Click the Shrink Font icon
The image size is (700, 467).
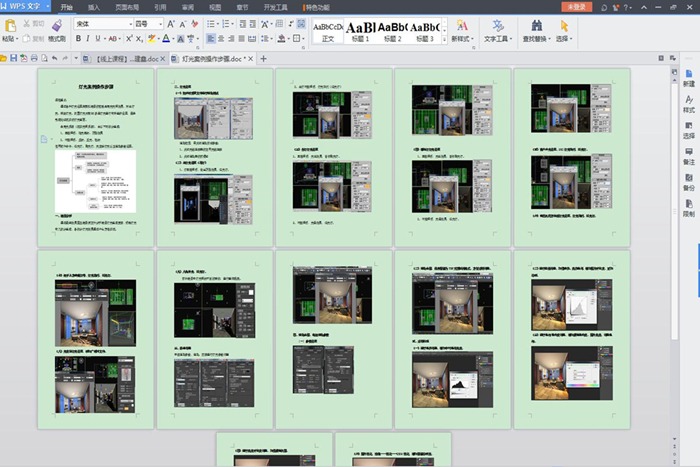click(x=183, y=24)
